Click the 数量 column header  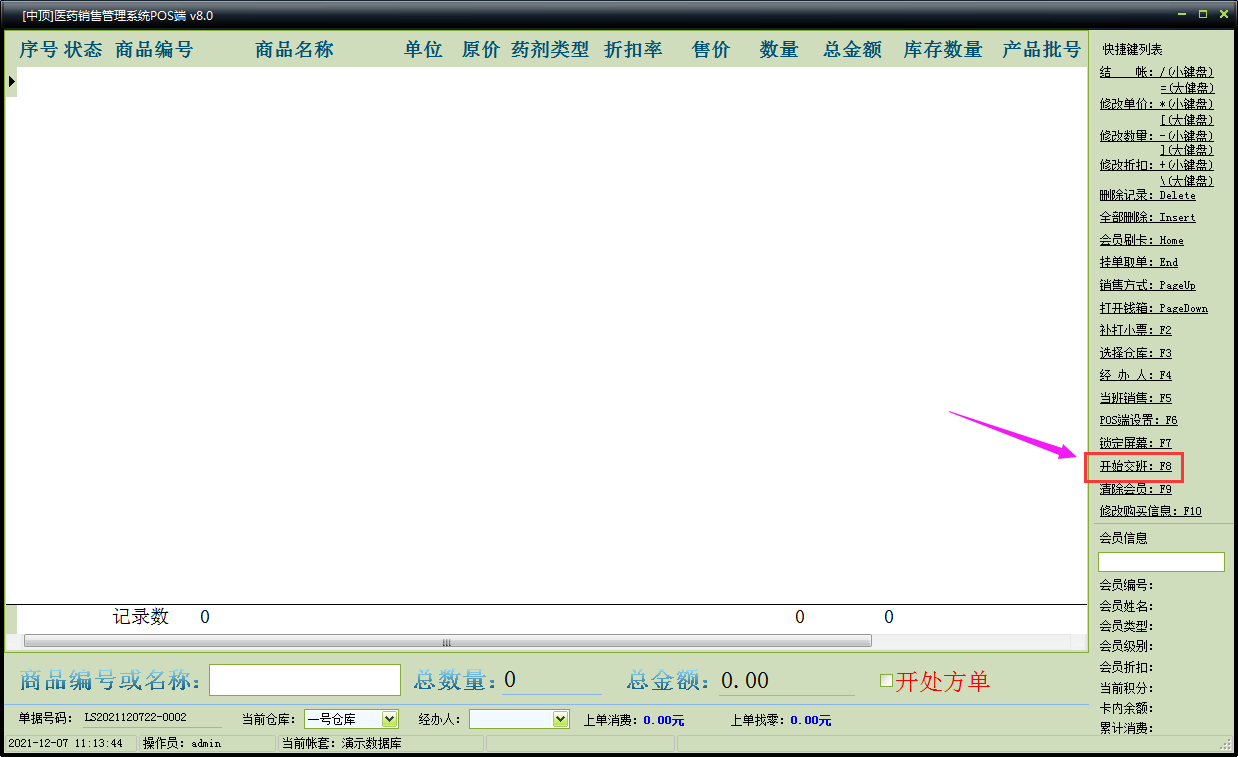click(x=779, y=50)
